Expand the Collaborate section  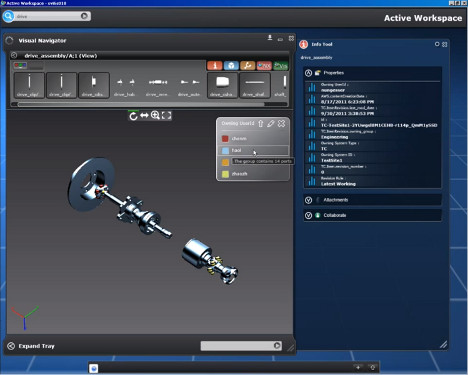[308, 215]
